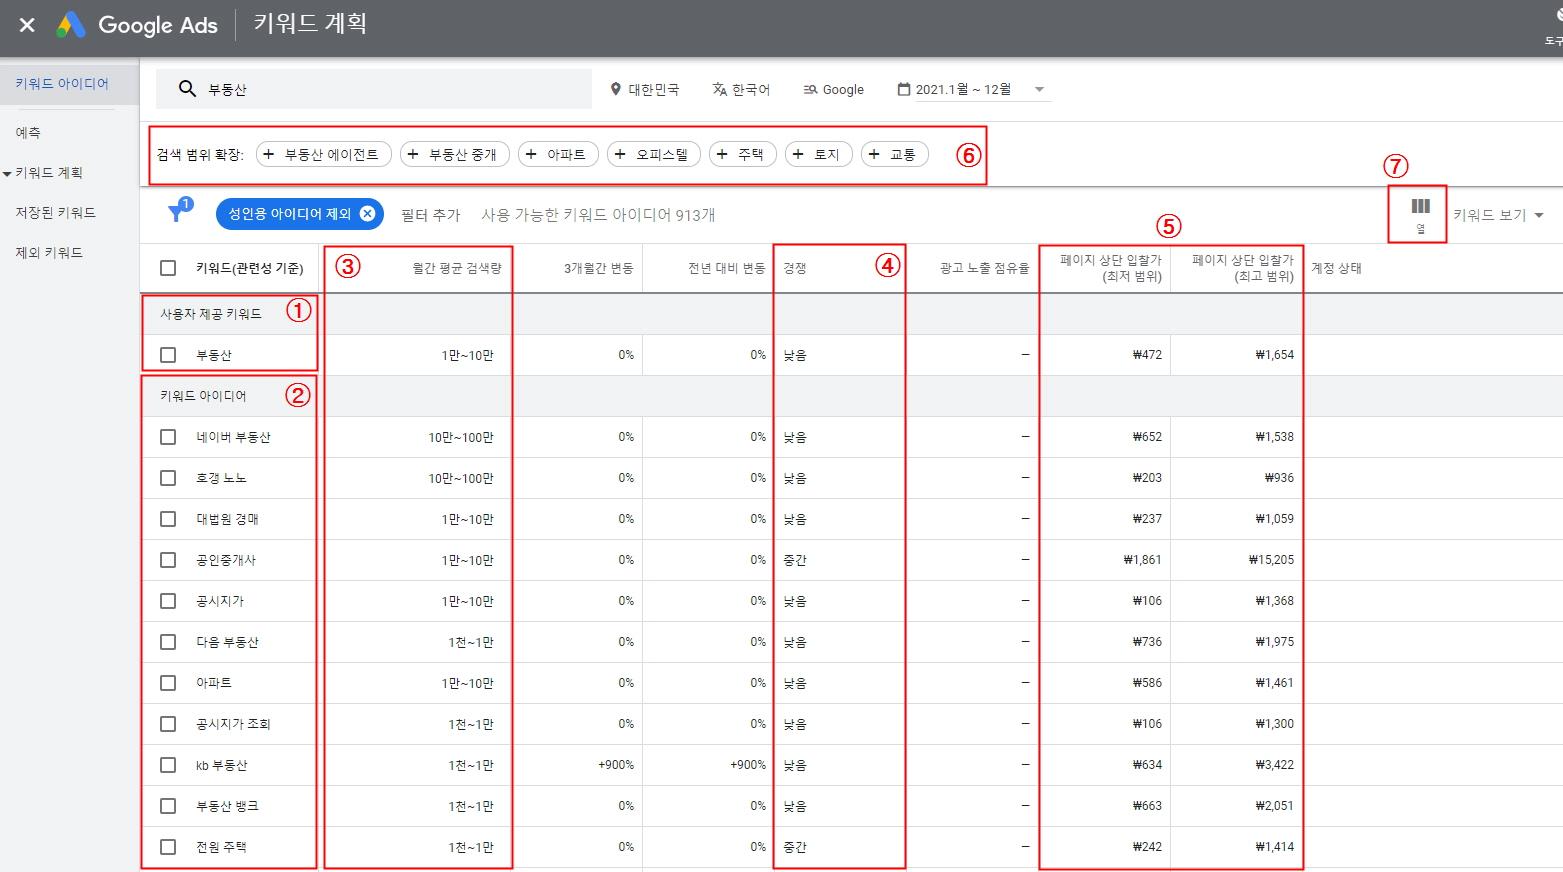
Task: Check the 공인중개사 row
Action: (x=168, y=560)
